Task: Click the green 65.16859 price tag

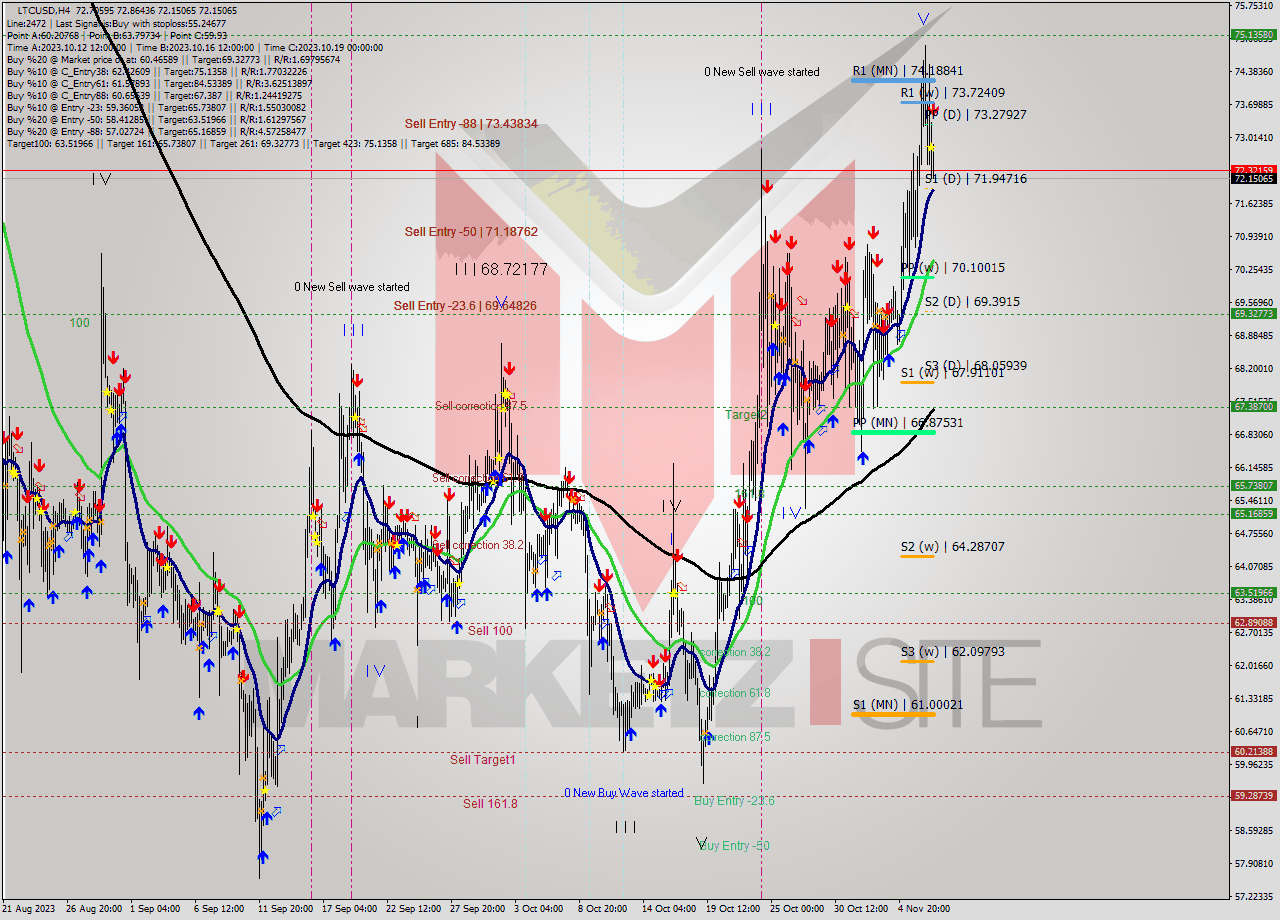Action: point(1253,513)
